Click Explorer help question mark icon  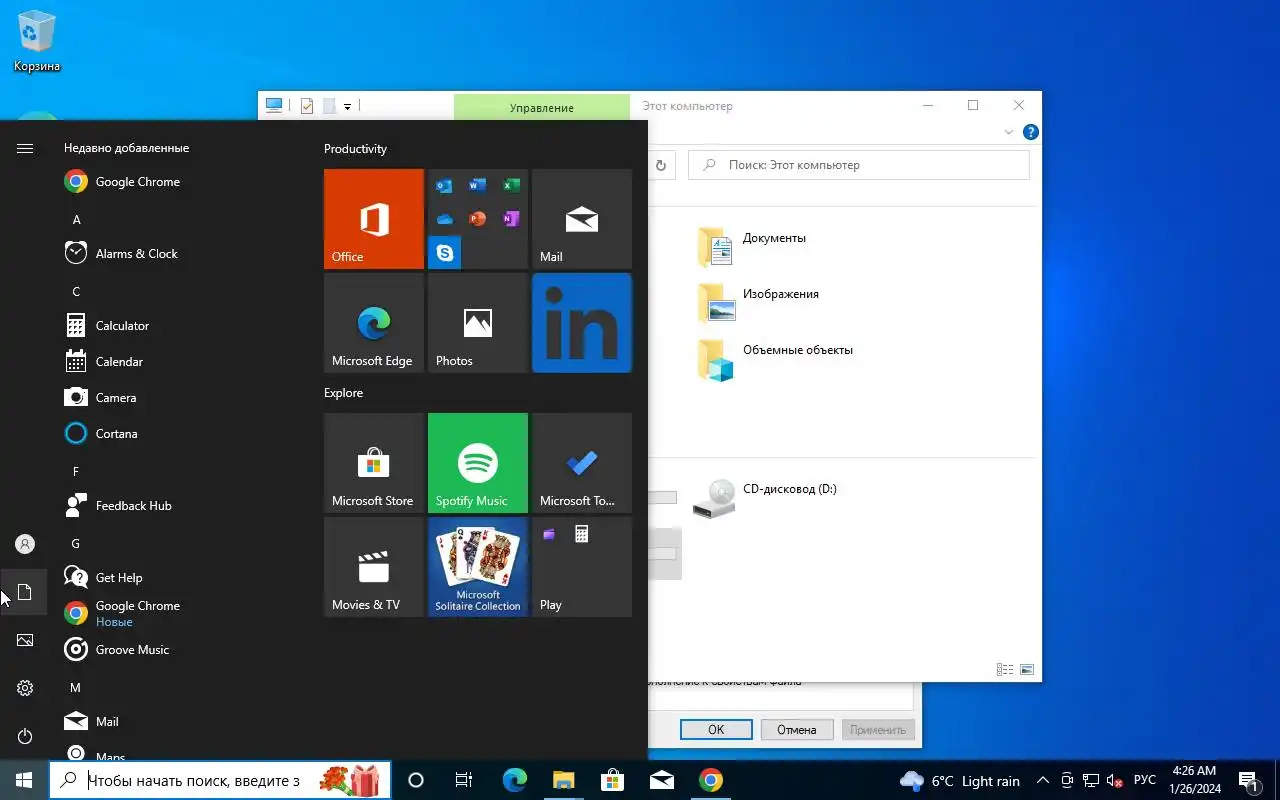[1031, 132]
